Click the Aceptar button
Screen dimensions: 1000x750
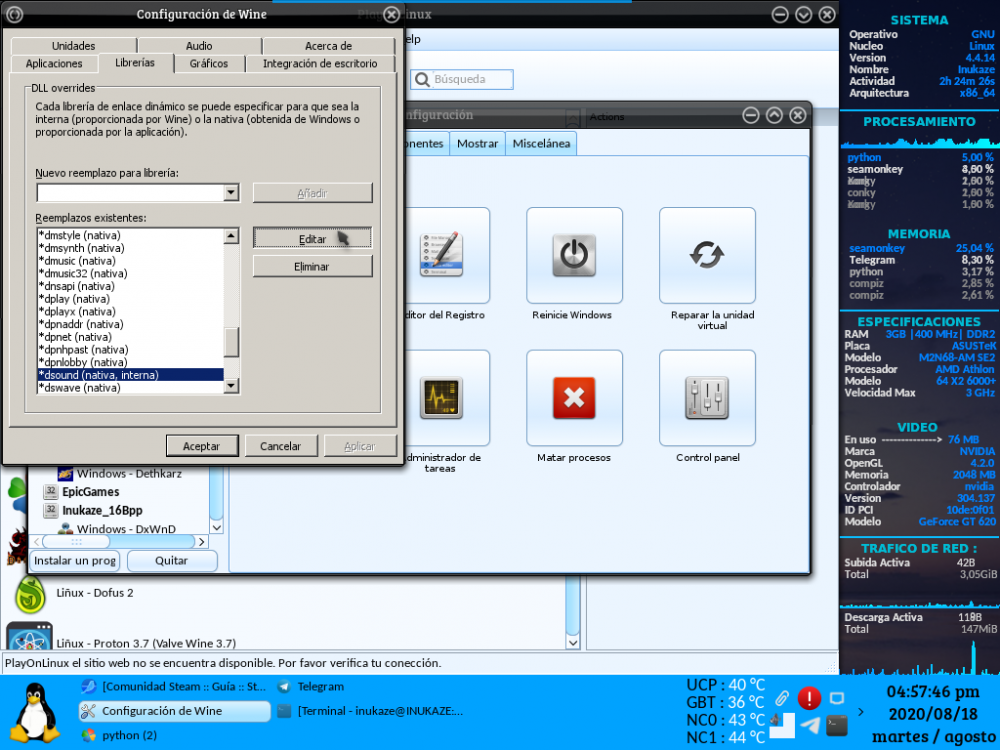point(201,446)
